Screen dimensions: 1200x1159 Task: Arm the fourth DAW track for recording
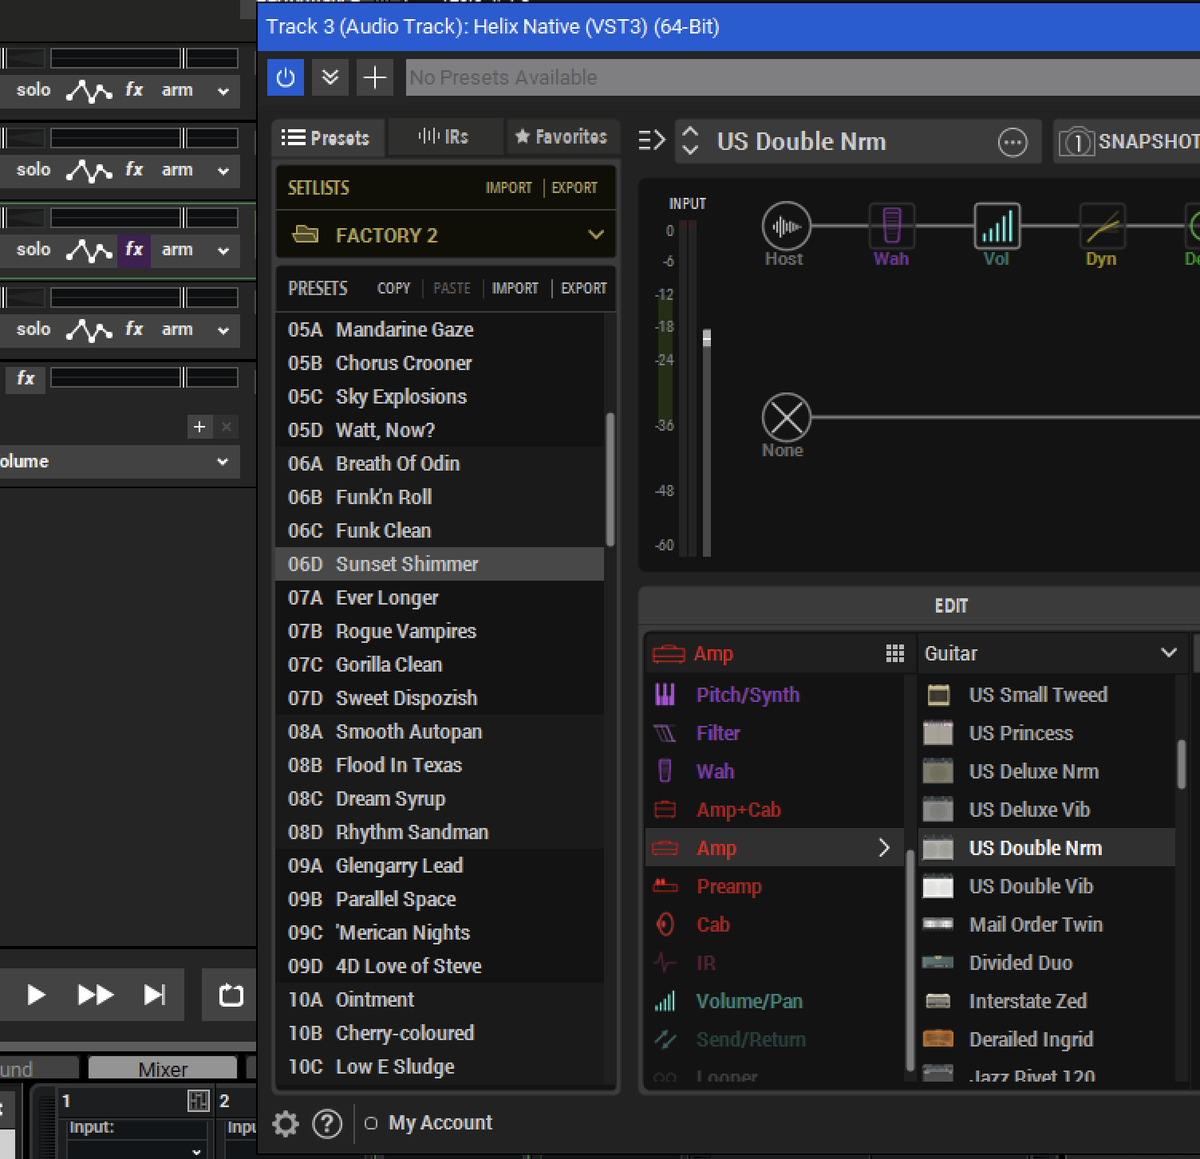tap(177, 329)
